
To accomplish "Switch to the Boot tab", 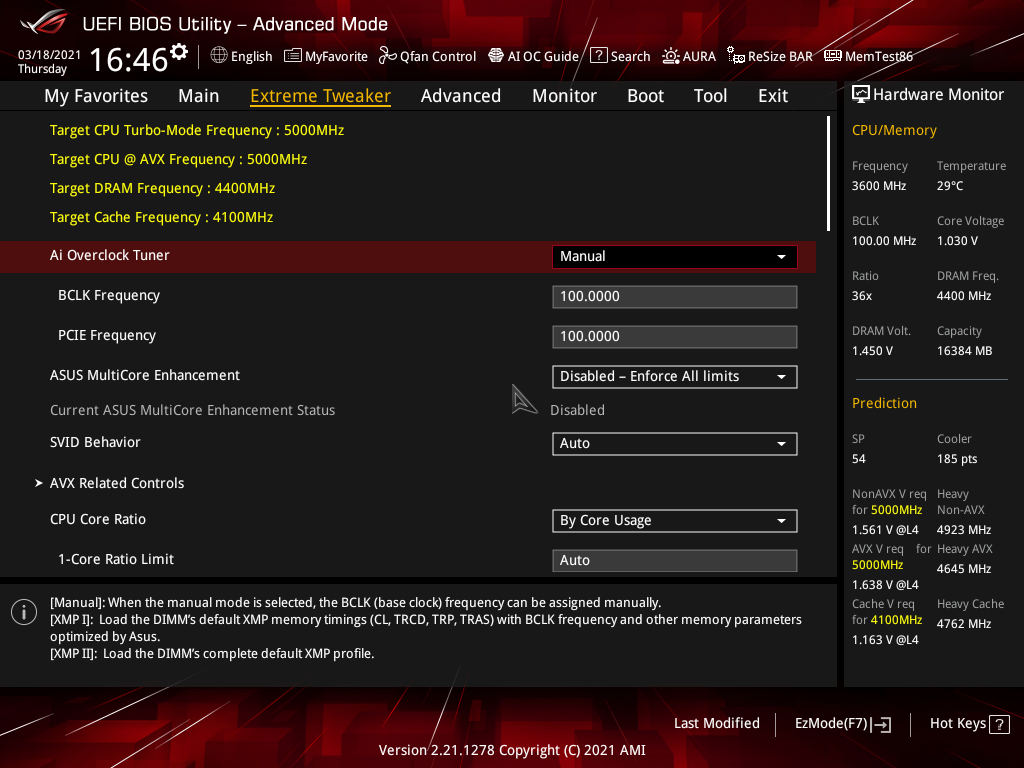I will (x=645, y=96).
